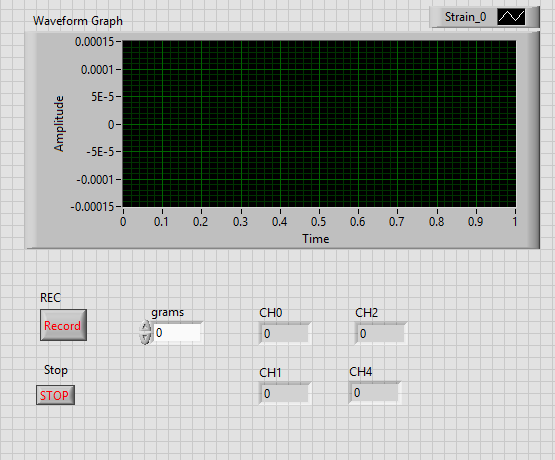Click the Strain_0 legend label

click(465, 17)
